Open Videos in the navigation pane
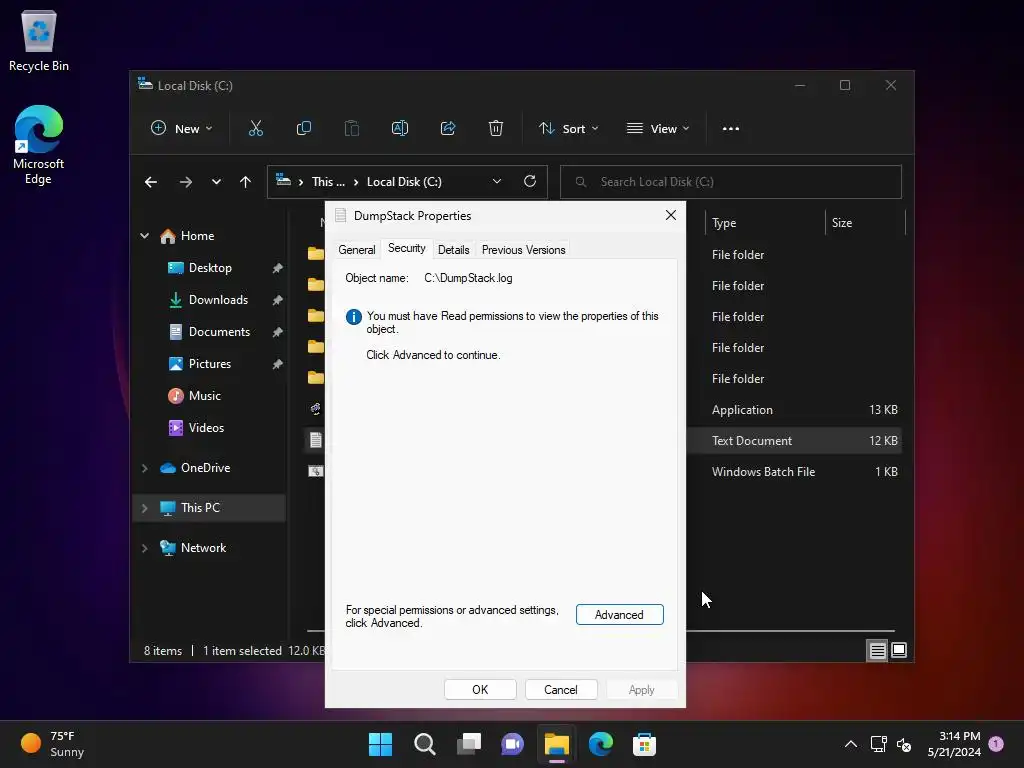The height and width of the screenshot is (768, 1024). (206, 428)
